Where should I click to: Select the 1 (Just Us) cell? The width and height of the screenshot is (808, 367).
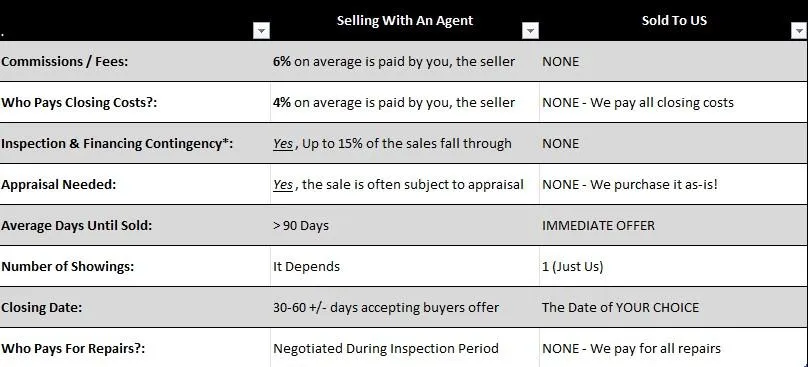click(x=674, y=266)
